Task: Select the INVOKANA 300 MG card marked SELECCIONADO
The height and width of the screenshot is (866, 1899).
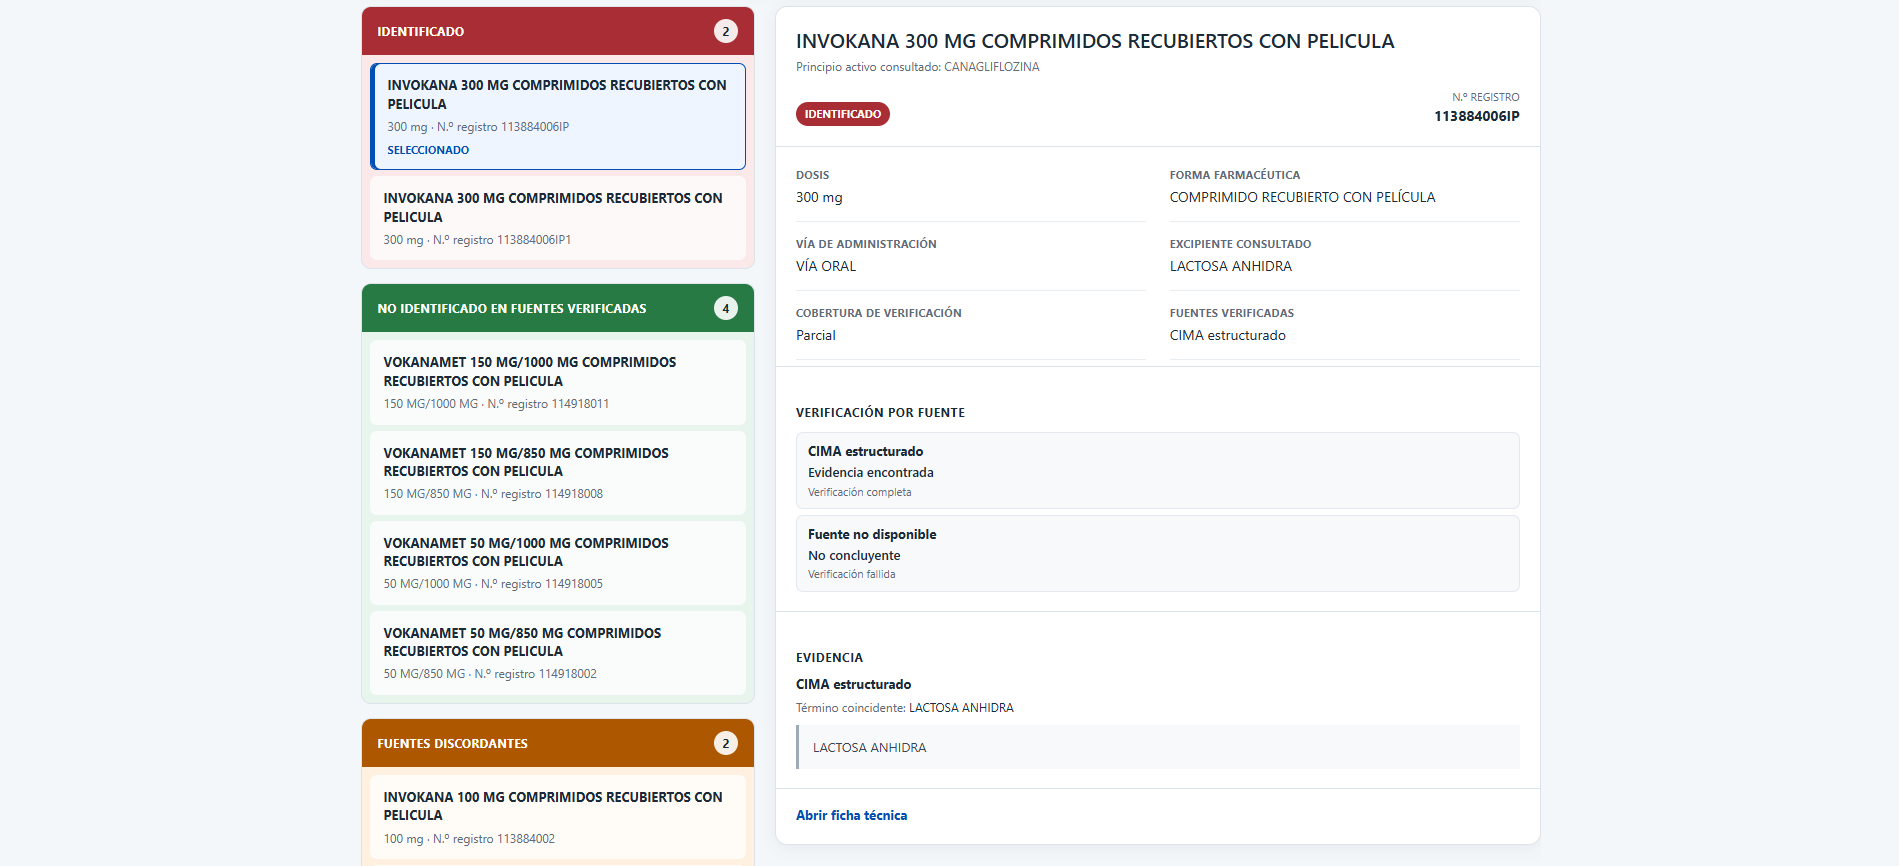Action: point(558,116)
